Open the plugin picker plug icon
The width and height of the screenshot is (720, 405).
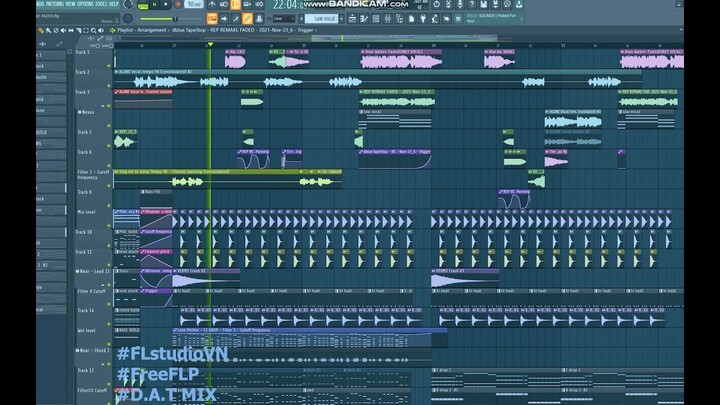[423, 19]
